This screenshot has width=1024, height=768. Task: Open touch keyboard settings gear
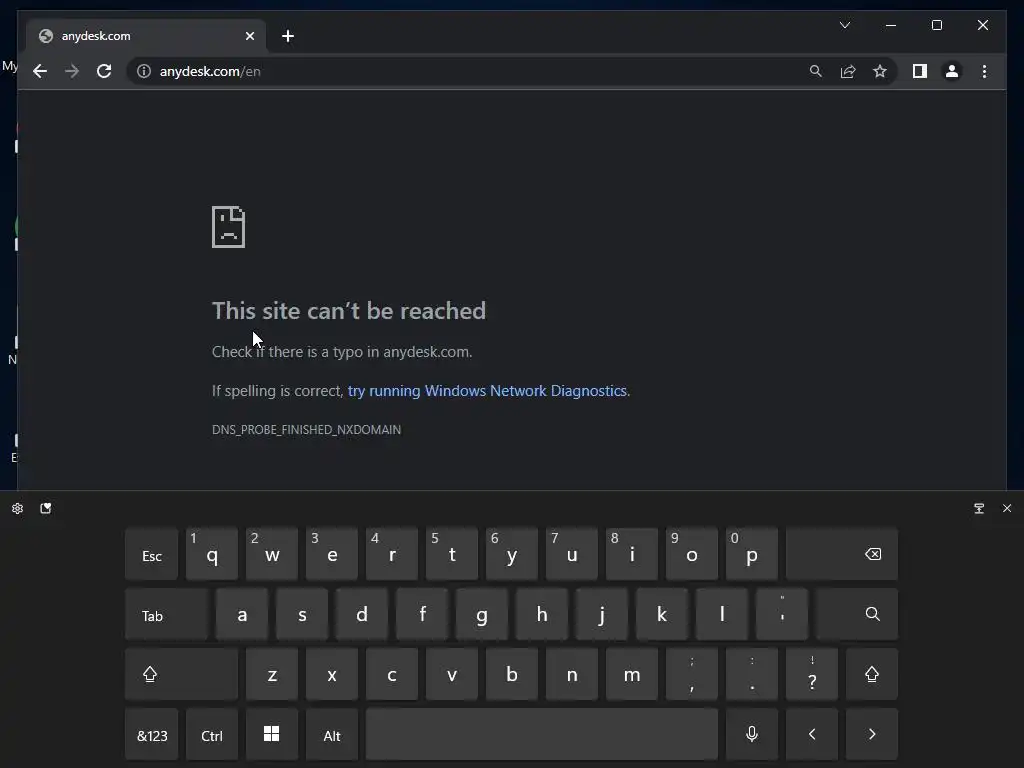18,508
